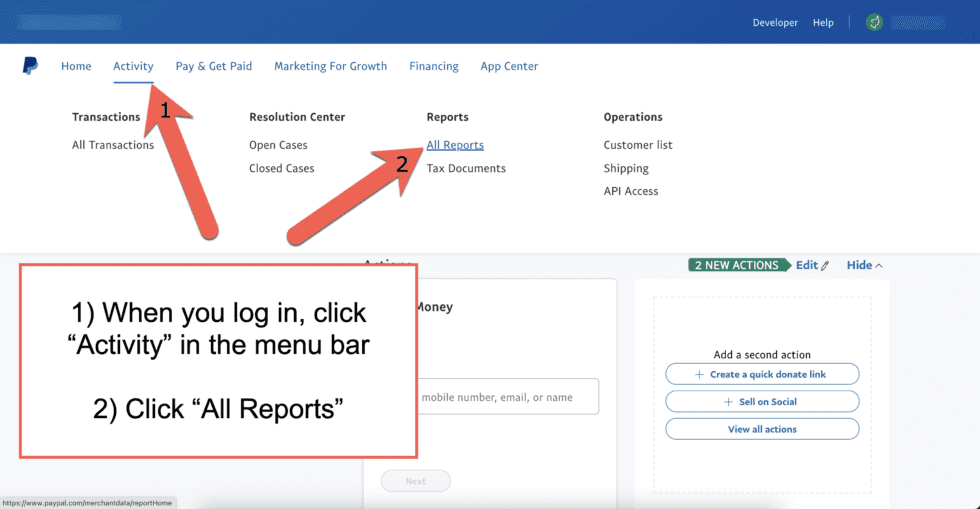Collapse the actions panel using Hide chevron
This screenshot has width=980, height=509.
pyautogui.click(x=865, y=265)
